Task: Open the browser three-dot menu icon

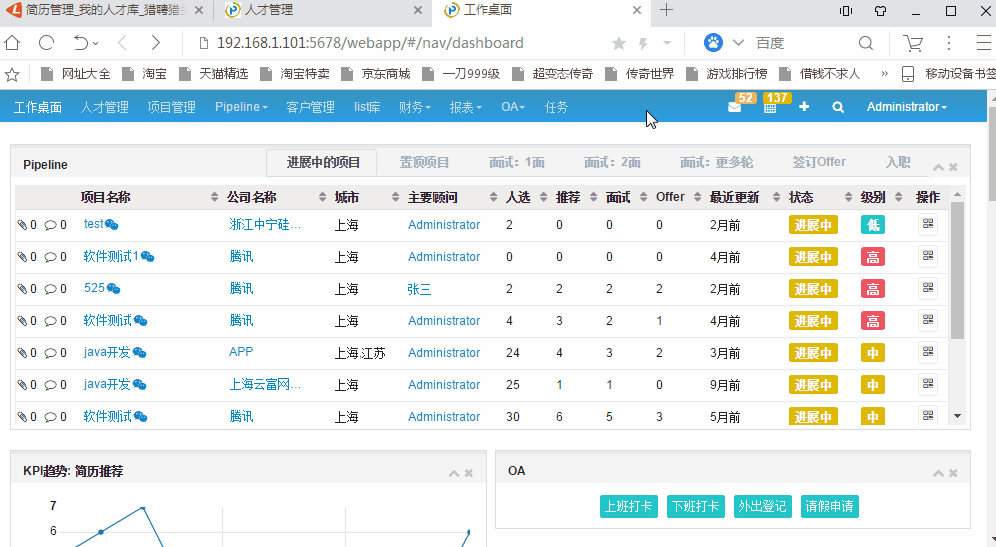Action: 949,43
